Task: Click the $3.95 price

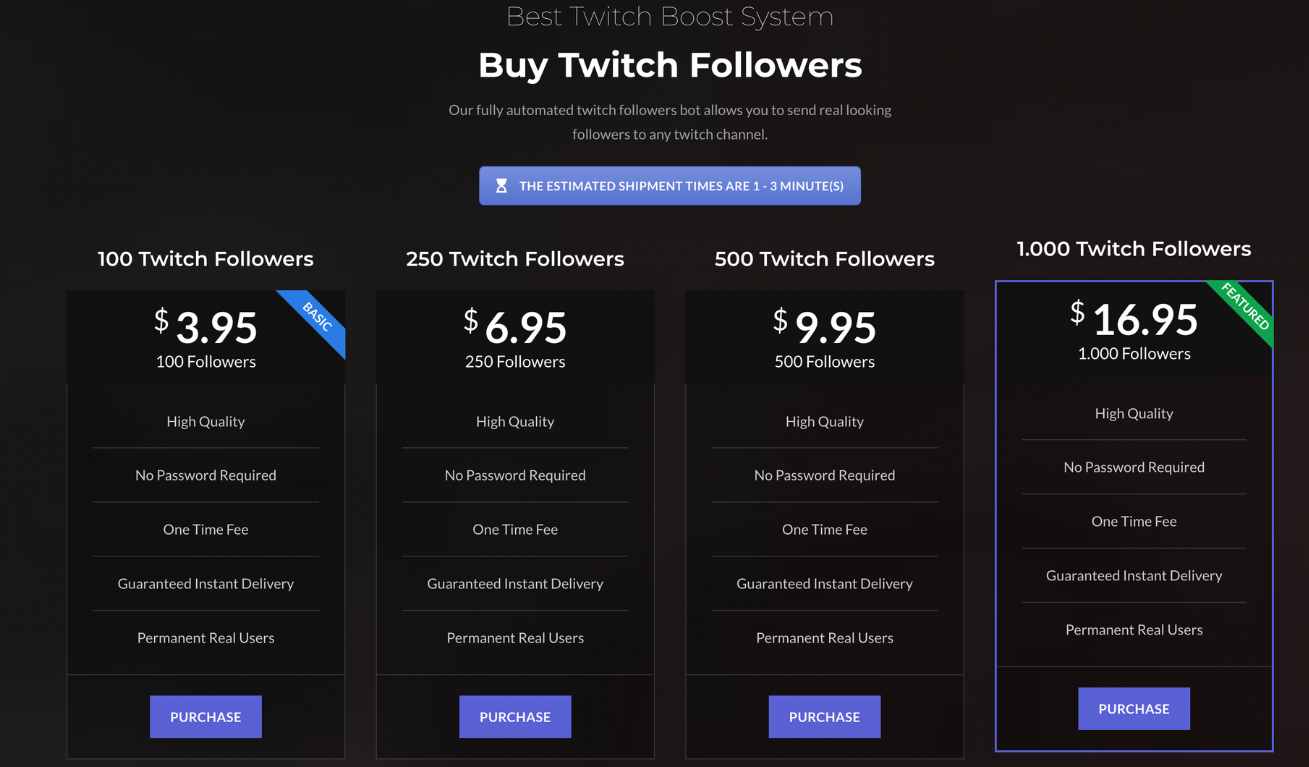Action: pyautogui.click(x=206, y=326)
